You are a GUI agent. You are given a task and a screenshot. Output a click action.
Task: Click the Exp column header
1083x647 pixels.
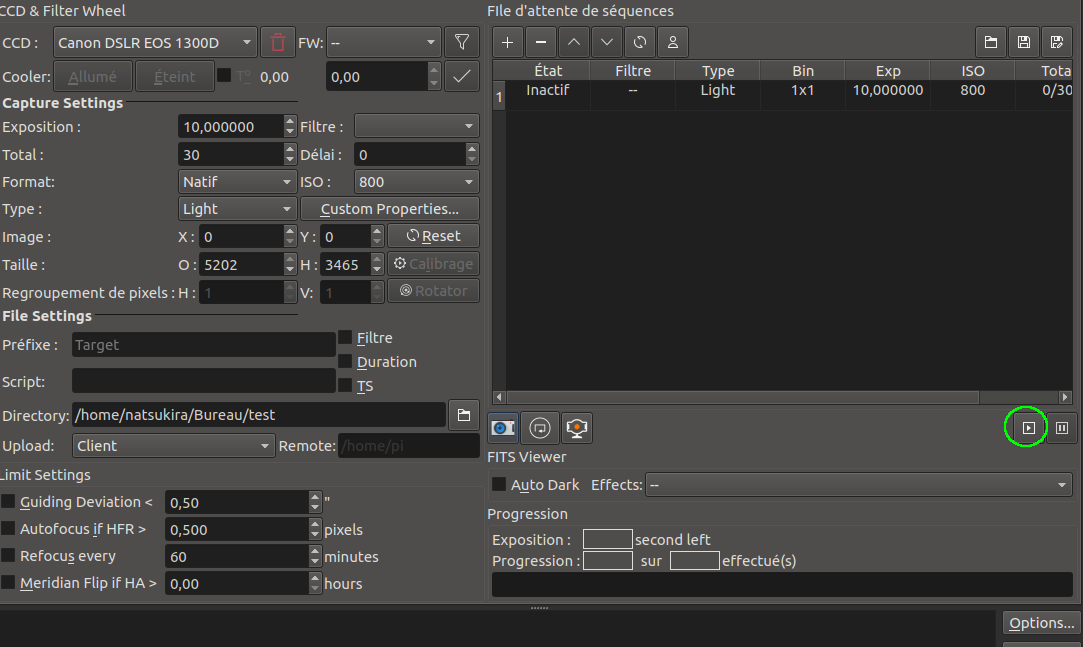click(x=888, y=70)
